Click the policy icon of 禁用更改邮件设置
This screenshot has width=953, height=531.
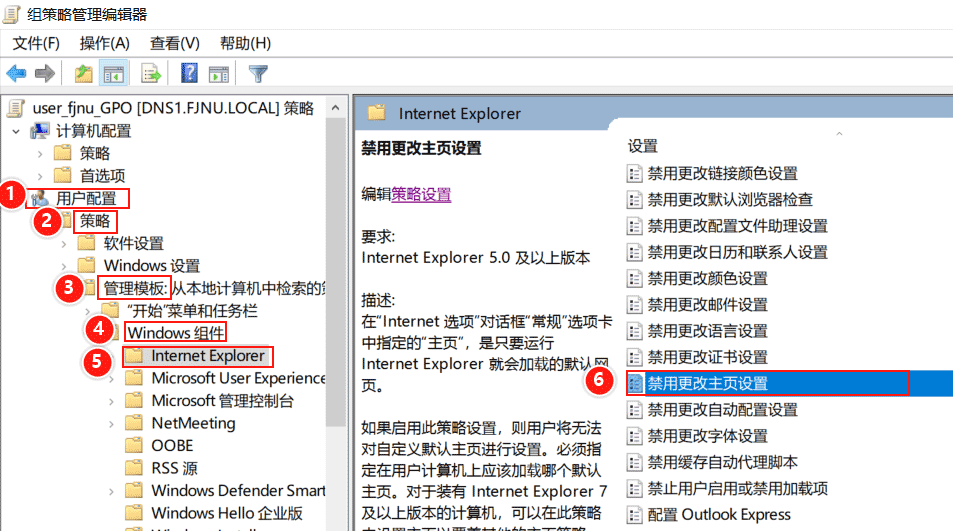point(635,305)
